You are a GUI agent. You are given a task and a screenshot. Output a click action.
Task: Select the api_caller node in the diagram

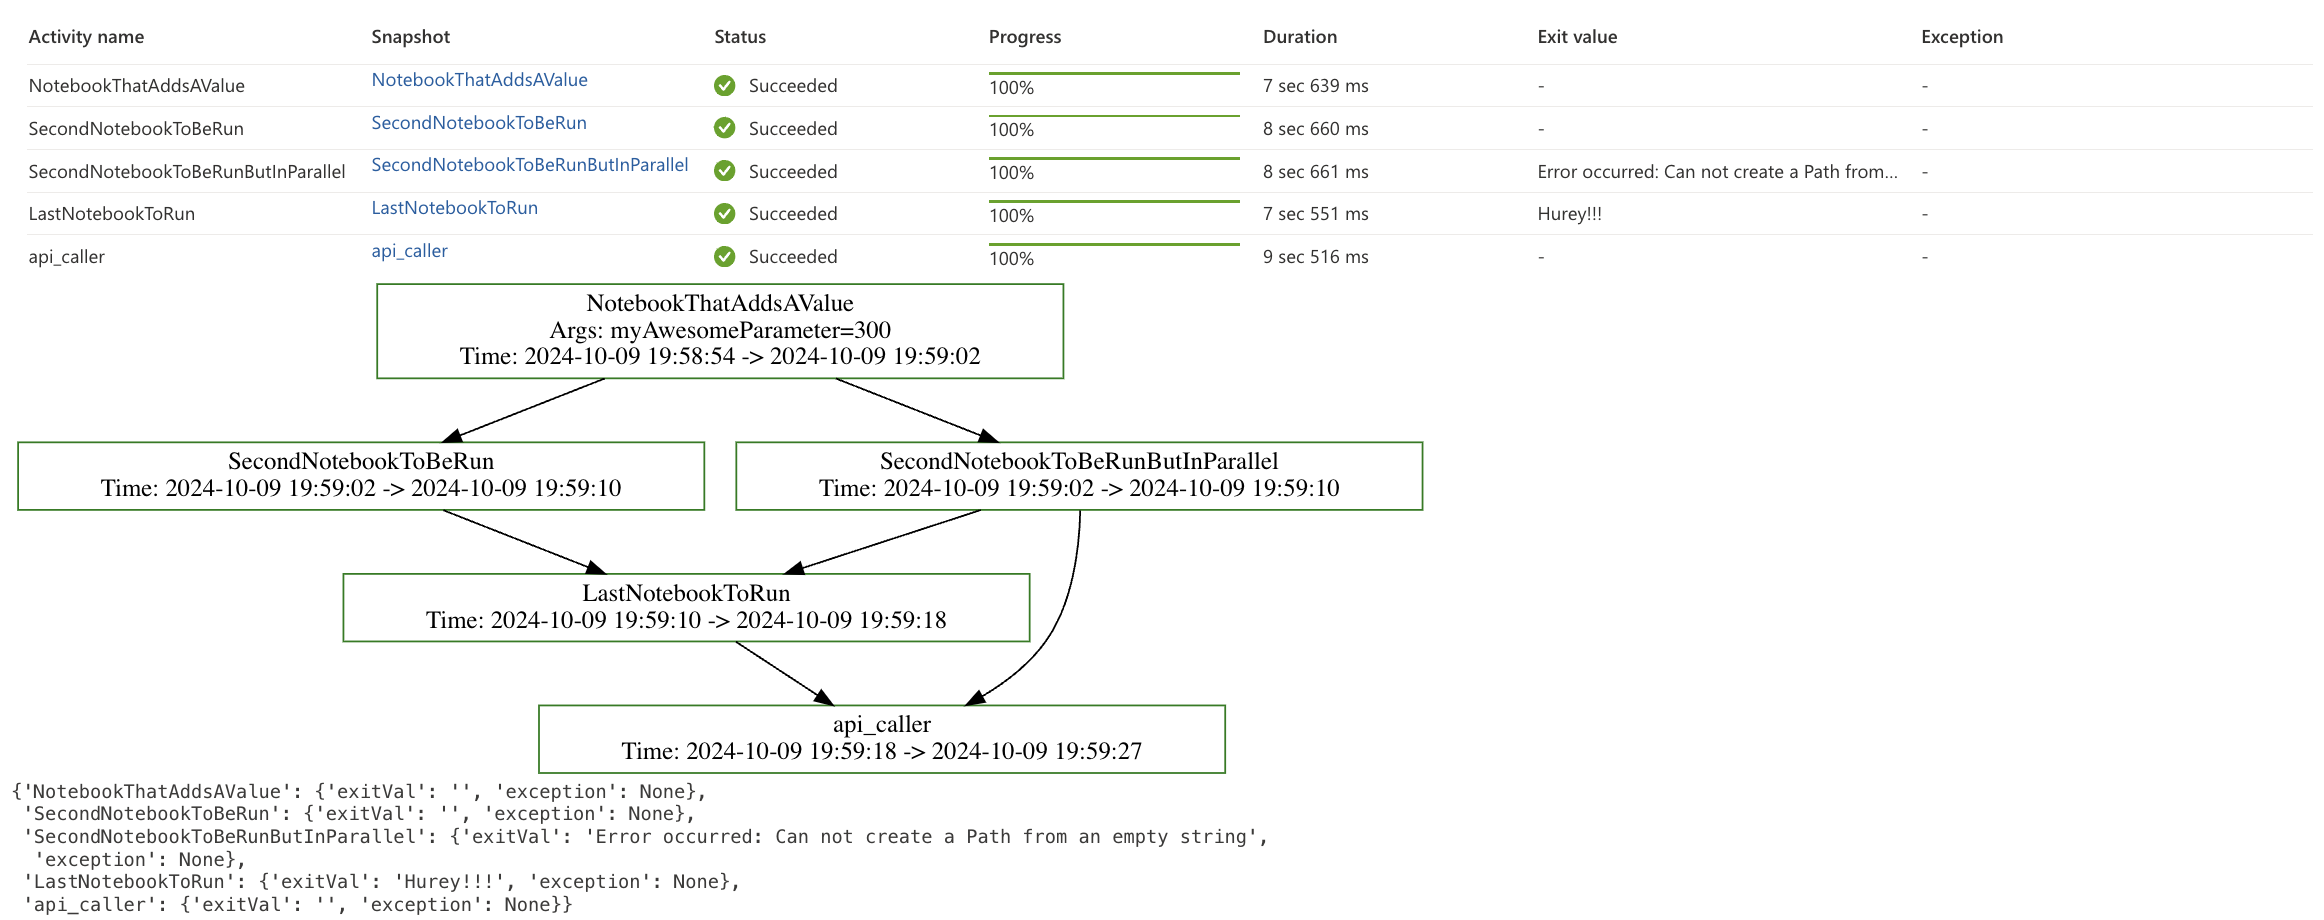pyautogui.click(x=881, y=739)
